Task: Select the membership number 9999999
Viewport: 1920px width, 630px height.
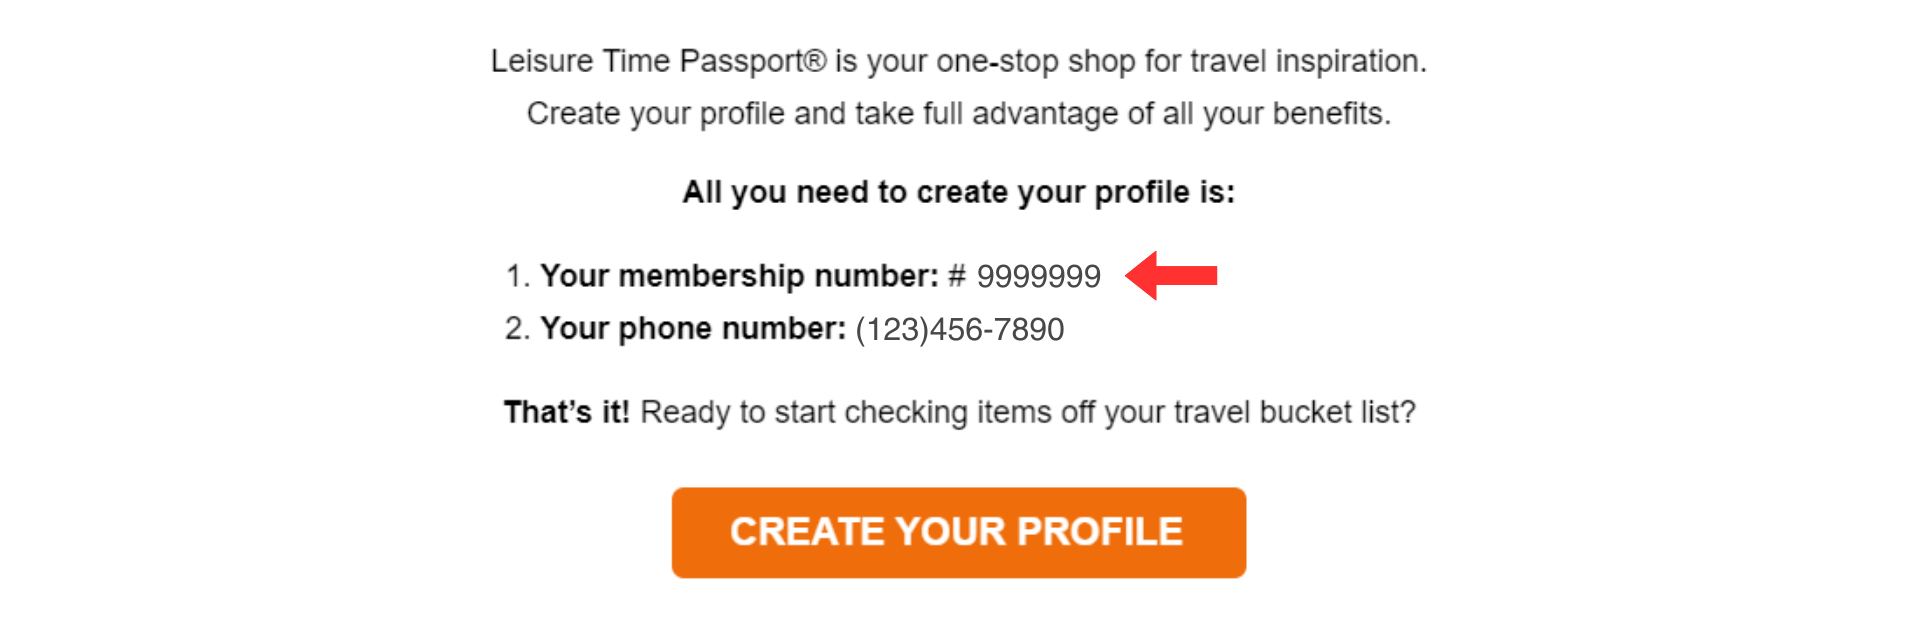Action: tap(1038, 276)
